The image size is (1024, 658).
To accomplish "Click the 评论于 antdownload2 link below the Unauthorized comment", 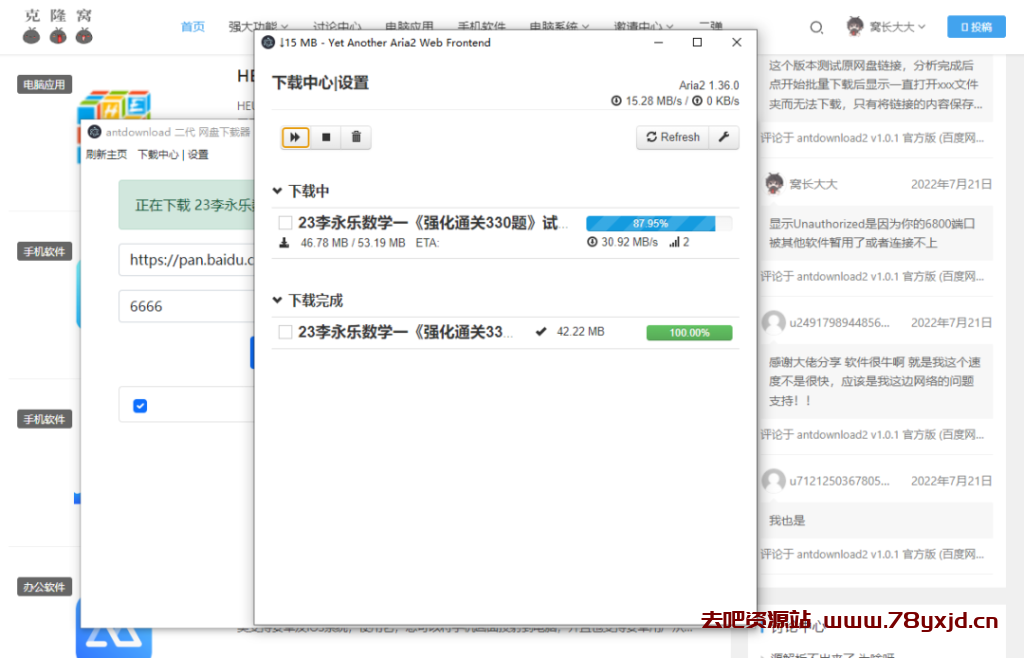I will (872, 277).
